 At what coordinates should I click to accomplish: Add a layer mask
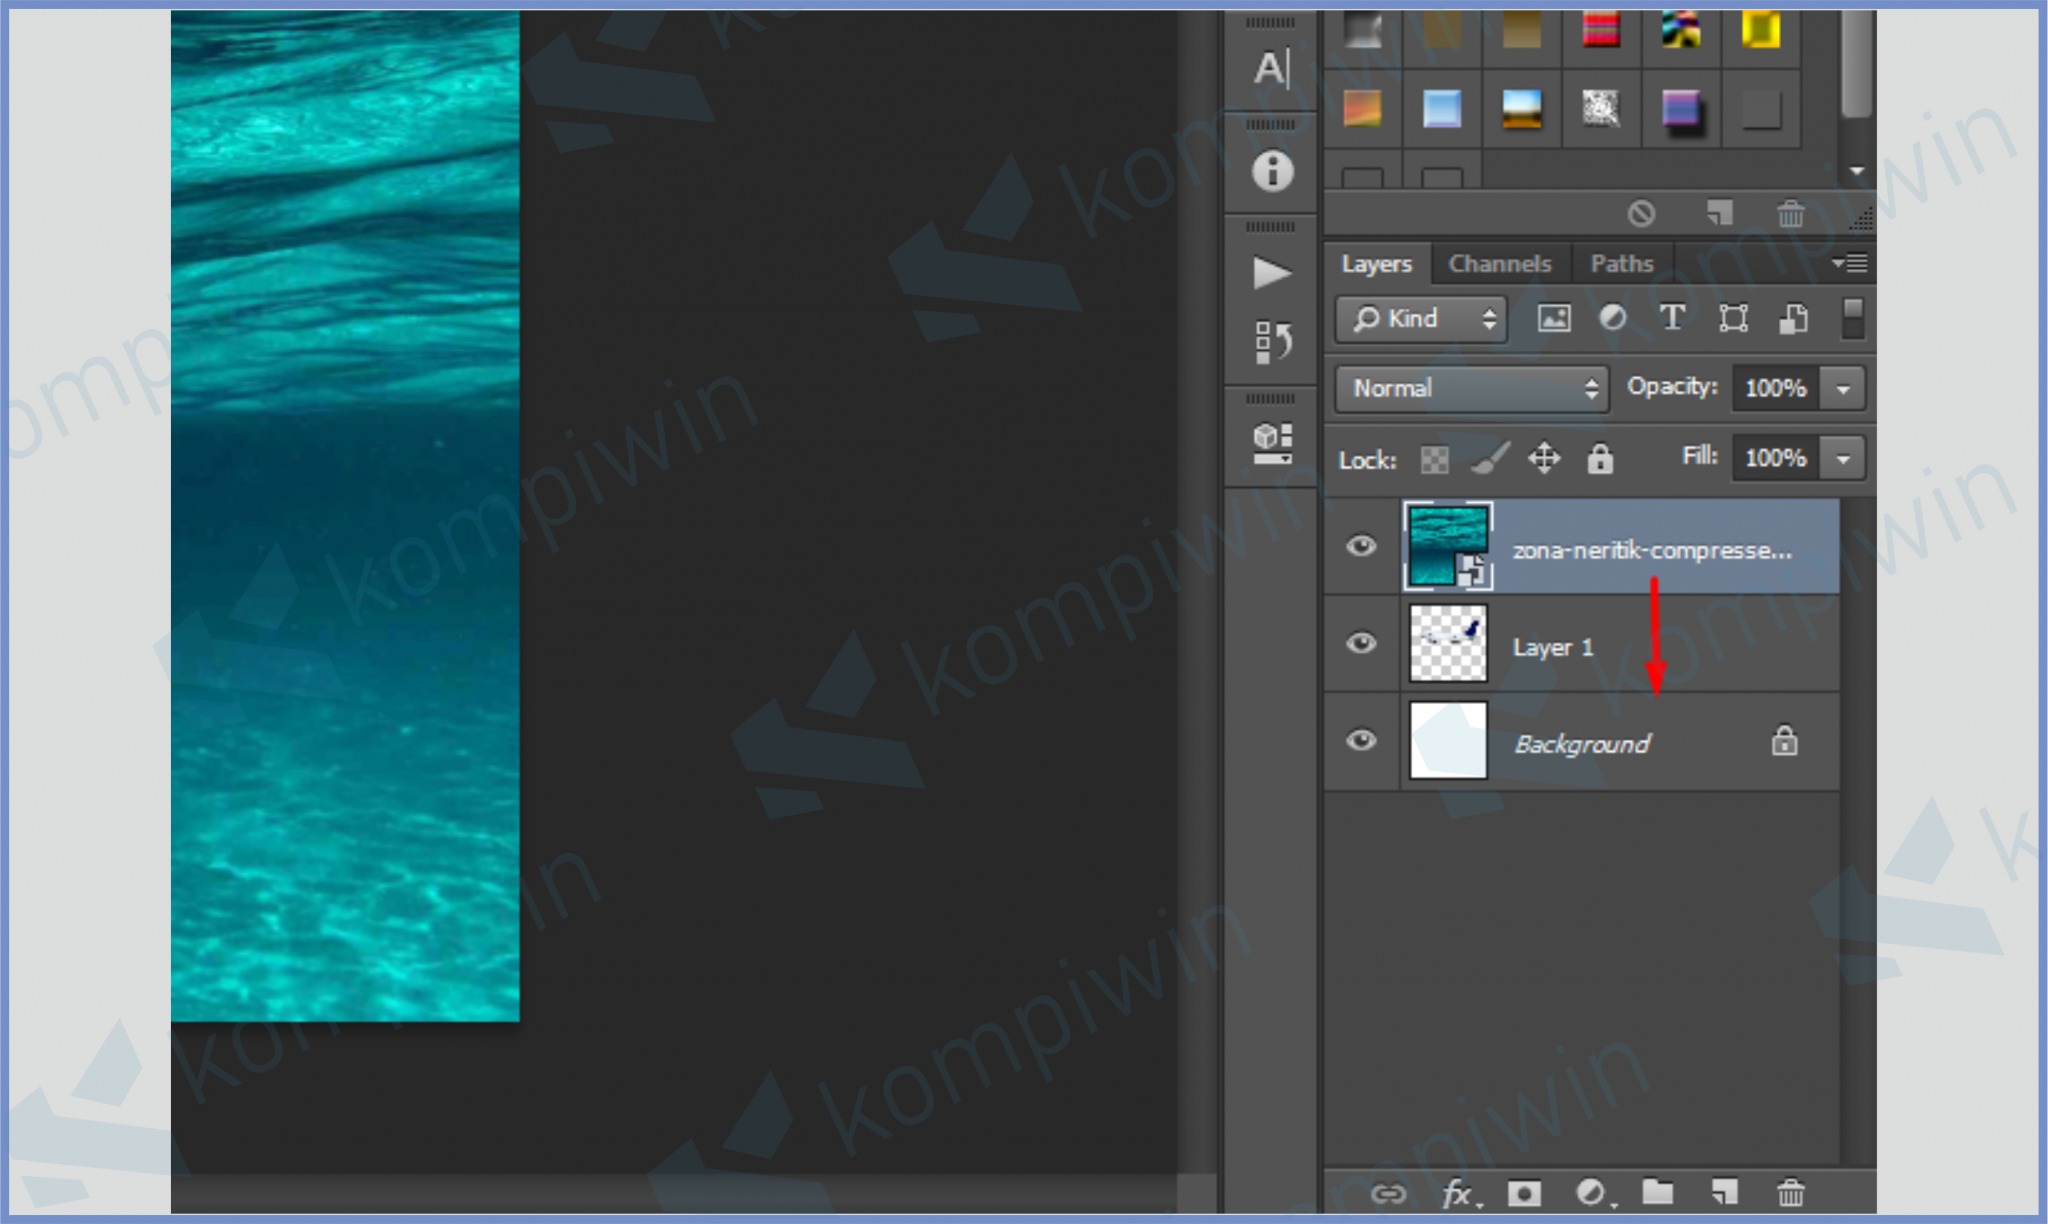coord(1524,1193)
